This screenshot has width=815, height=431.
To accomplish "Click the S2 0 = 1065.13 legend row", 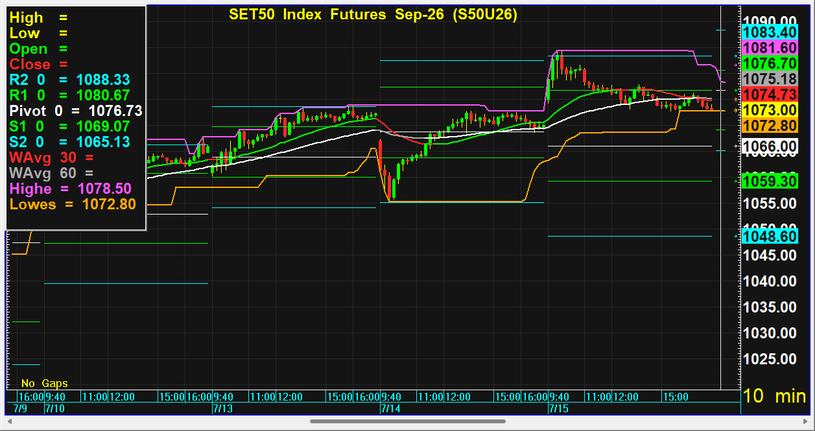I will pyautogui.click(x=70, y=142).
